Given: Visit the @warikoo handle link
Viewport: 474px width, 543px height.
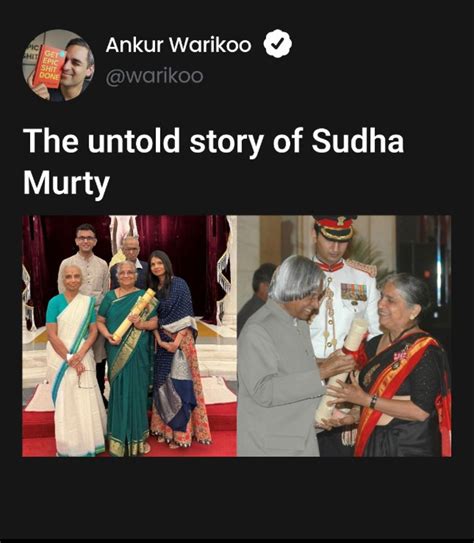Looking at the screenshot, I should point(154,76).
